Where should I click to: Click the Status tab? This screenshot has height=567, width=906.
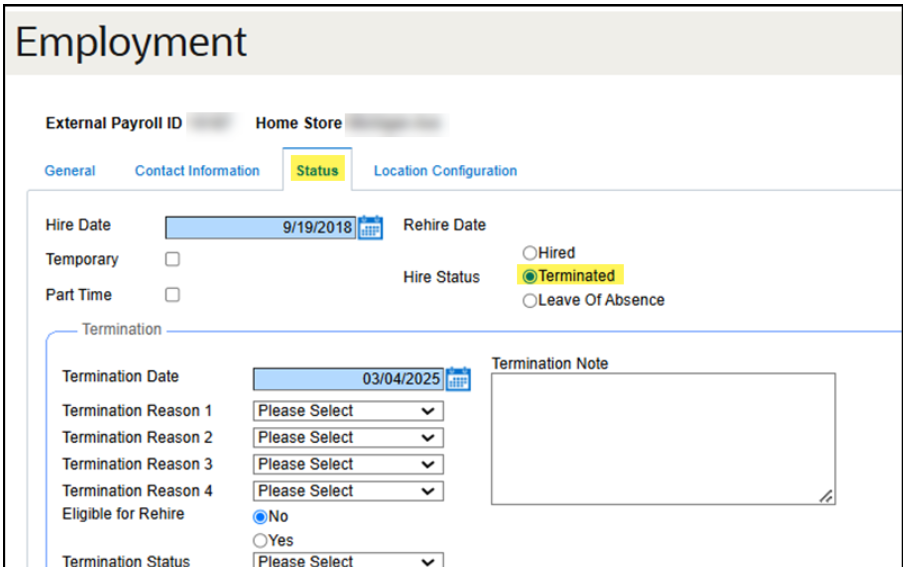coord(317,171)
